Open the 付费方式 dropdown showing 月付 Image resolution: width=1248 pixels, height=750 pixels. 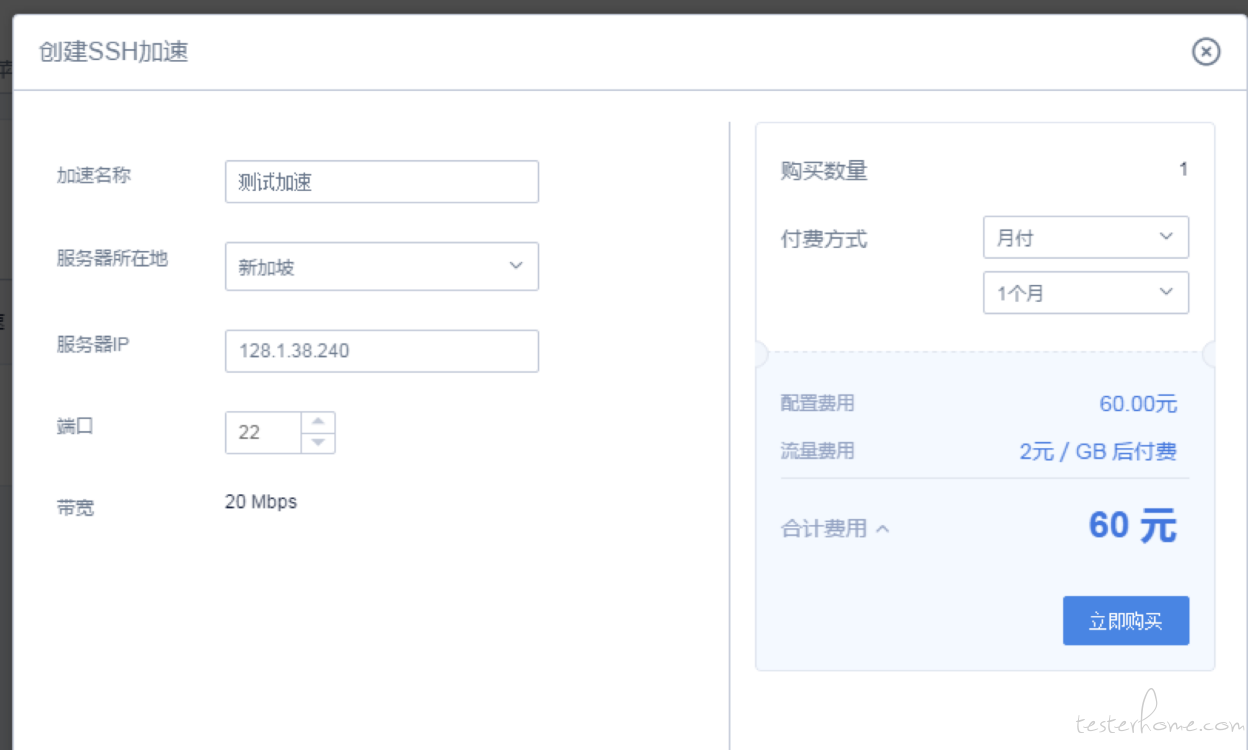click(x=1086, y=237)
